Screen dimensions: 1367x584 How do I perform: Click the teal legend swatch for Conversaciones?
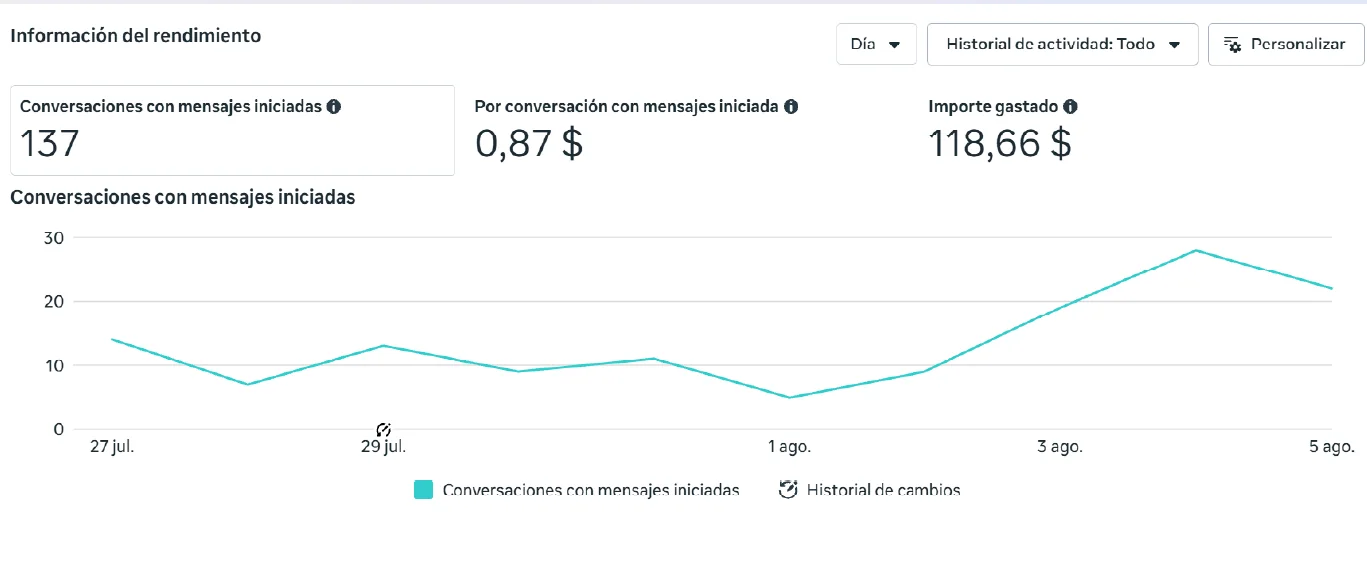(x=424, y=490)
